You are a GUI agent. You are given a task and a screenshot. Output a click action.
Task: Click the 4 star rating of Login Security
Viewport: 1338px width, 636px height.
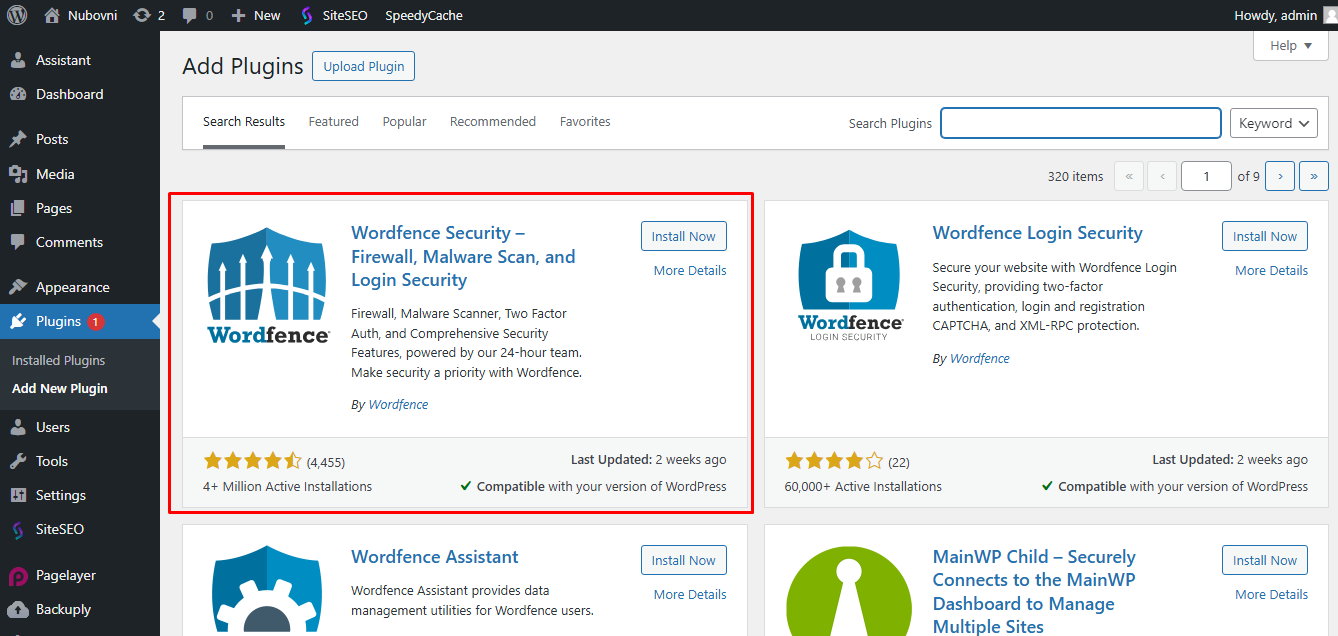point(834,461)
